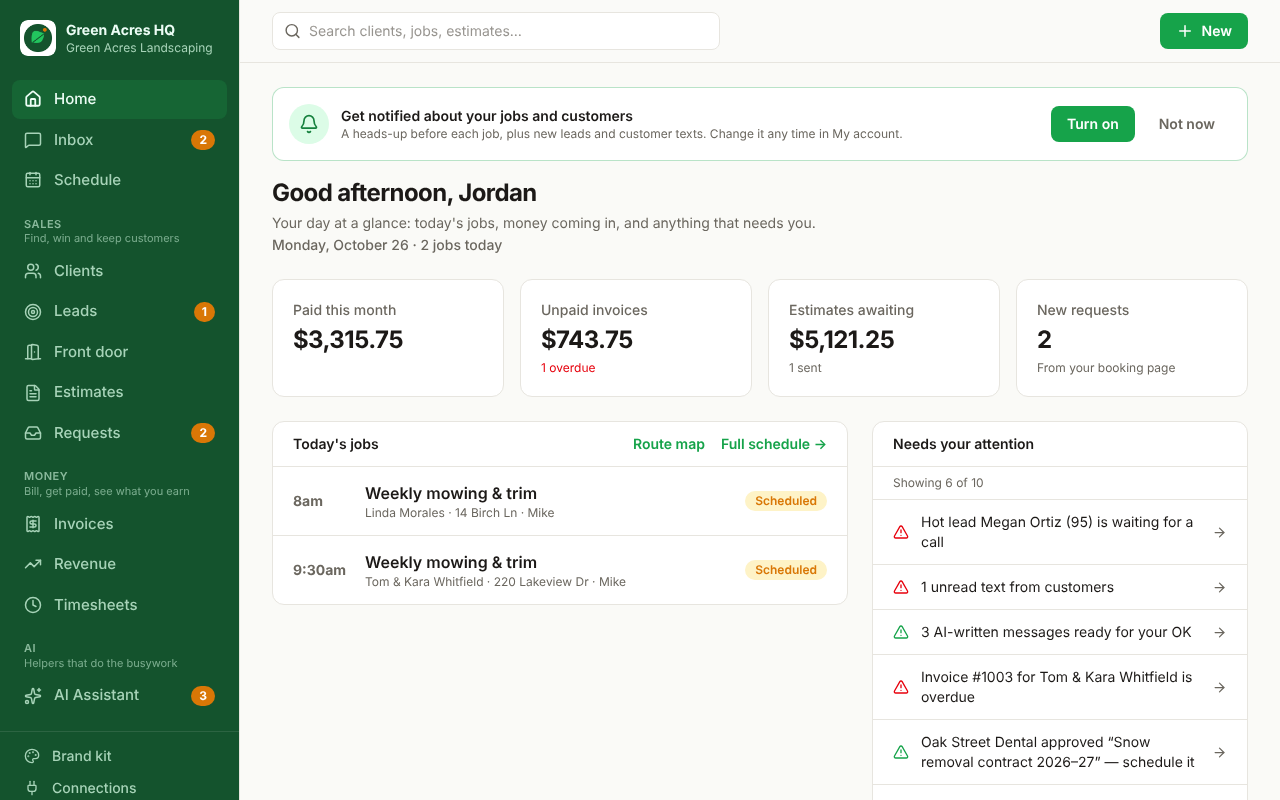The height and width of the screenshot is (800, 1280).
Task: Focus the search clients, jobs, estimates field
Action: click(496, 31)
